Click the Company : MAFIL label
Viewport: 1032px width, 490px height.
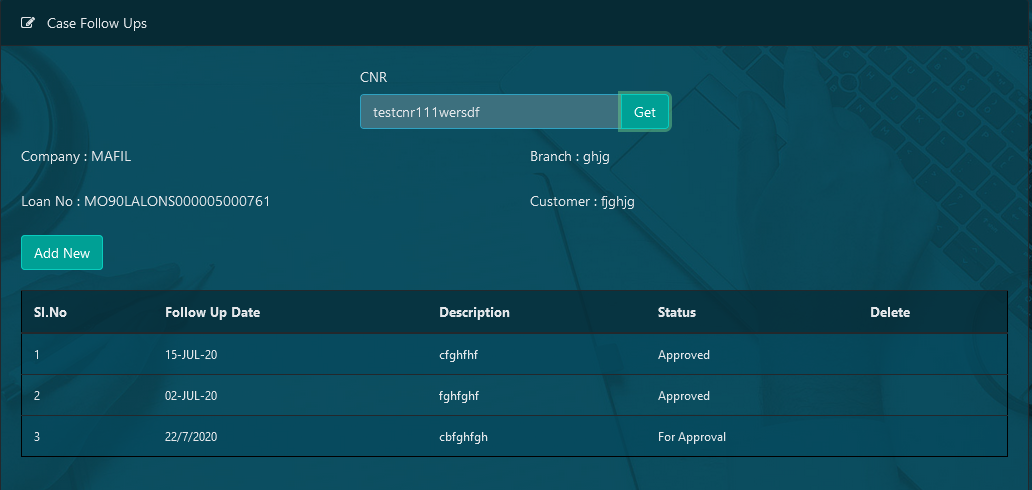click(x=76, y=157)
